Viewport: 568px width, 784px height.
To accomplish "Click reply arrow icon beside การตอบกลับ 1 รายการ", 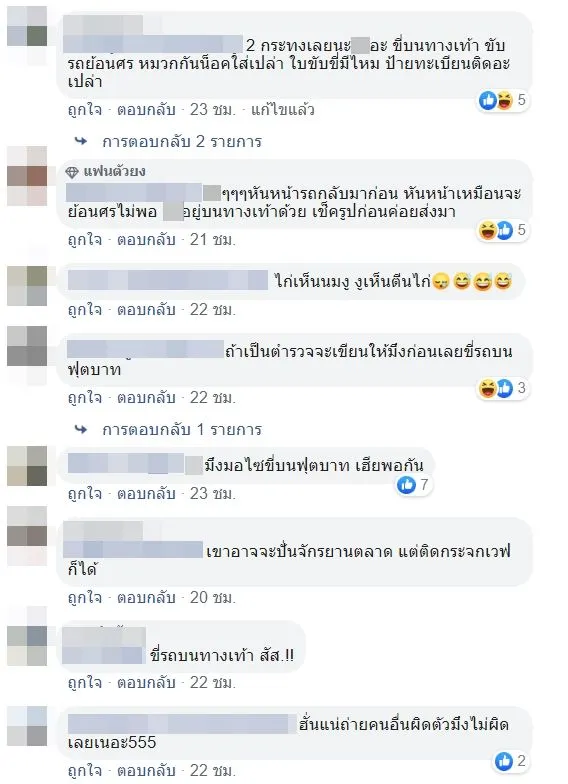I will coord(80,430).
